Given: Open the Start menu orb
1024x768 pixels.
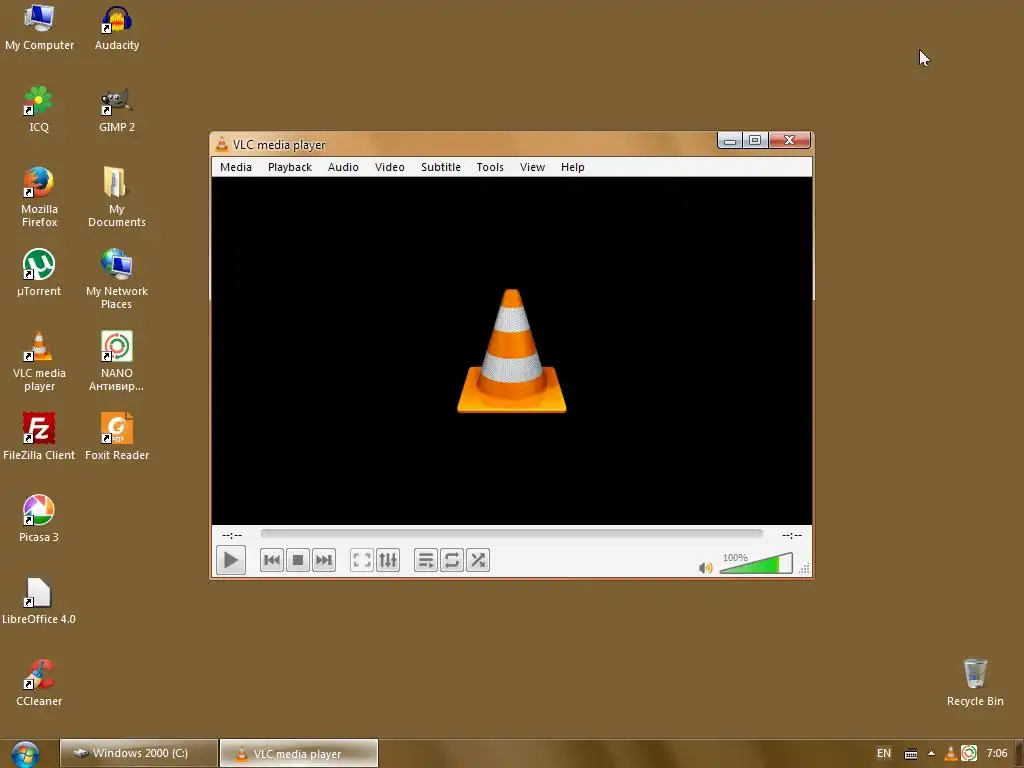Looking at the screenshot, I should pyautogui.click(x=25, y=754).
